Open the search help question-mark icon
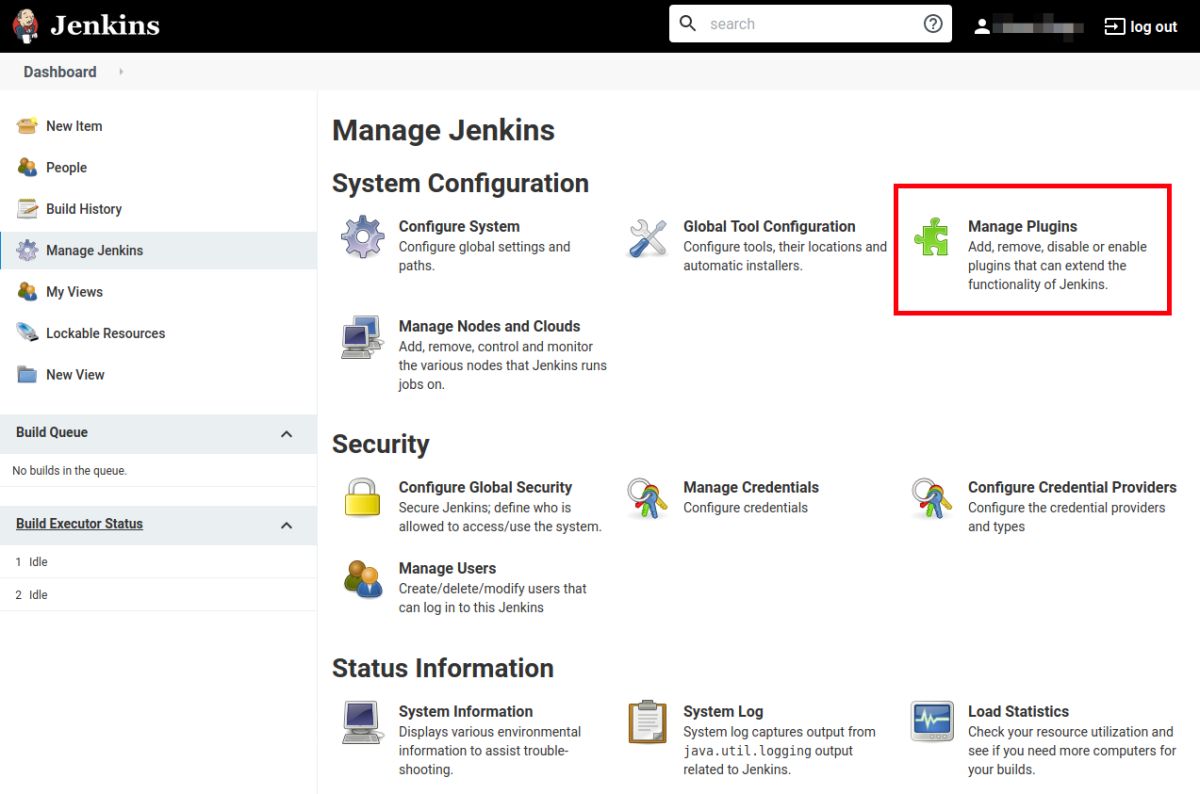This screenshot has width=1200, height=794. (x=933, y=24)
